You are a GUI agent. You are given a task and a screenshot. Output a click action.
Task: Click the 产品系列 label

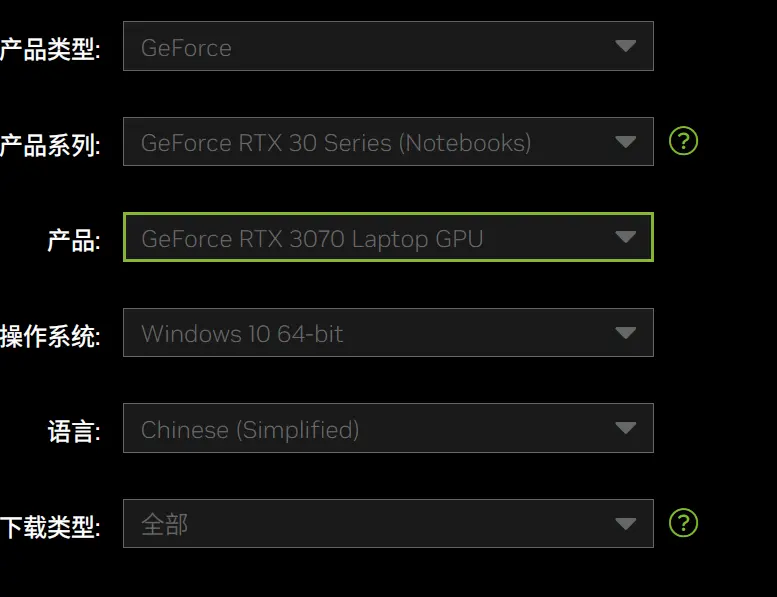(x=50, y=145)
